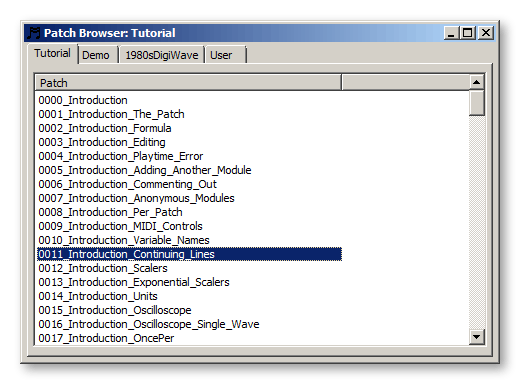The width and height of the screenshot is (520, 384).
Task: Click the Patch Browser title bar app icon
Action: tap(34, 33)
